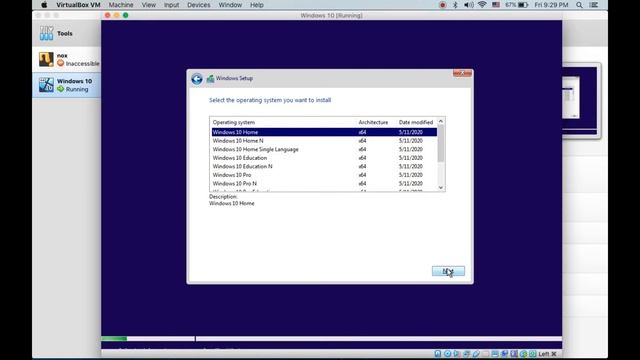Open the Devices menu

pyautogui.click(x=199, y=5)
